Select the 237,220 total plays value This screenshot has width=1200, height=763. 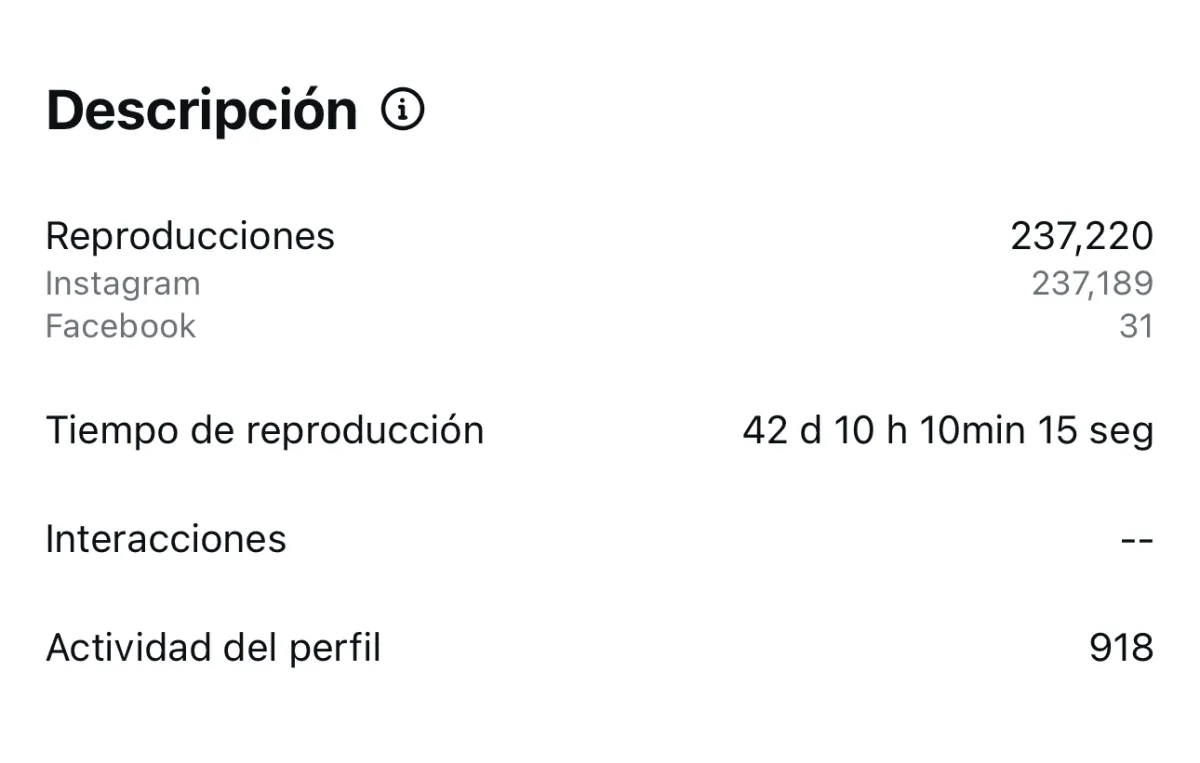coord(1082,237)
